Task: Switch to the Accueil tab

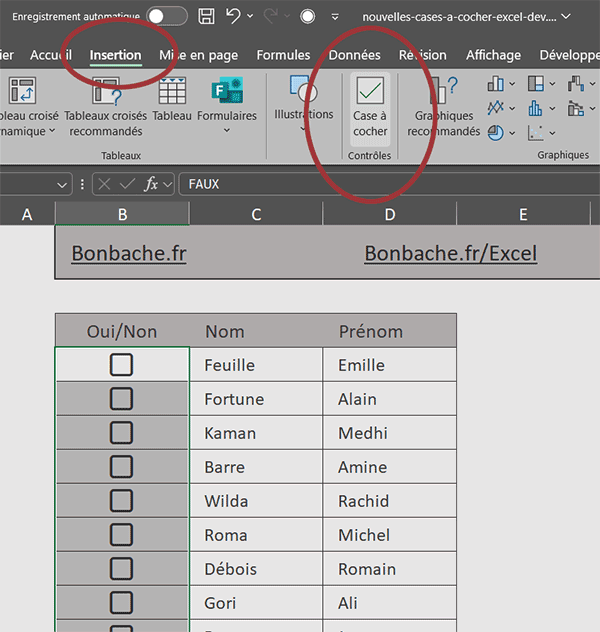Action: point(51,55)
